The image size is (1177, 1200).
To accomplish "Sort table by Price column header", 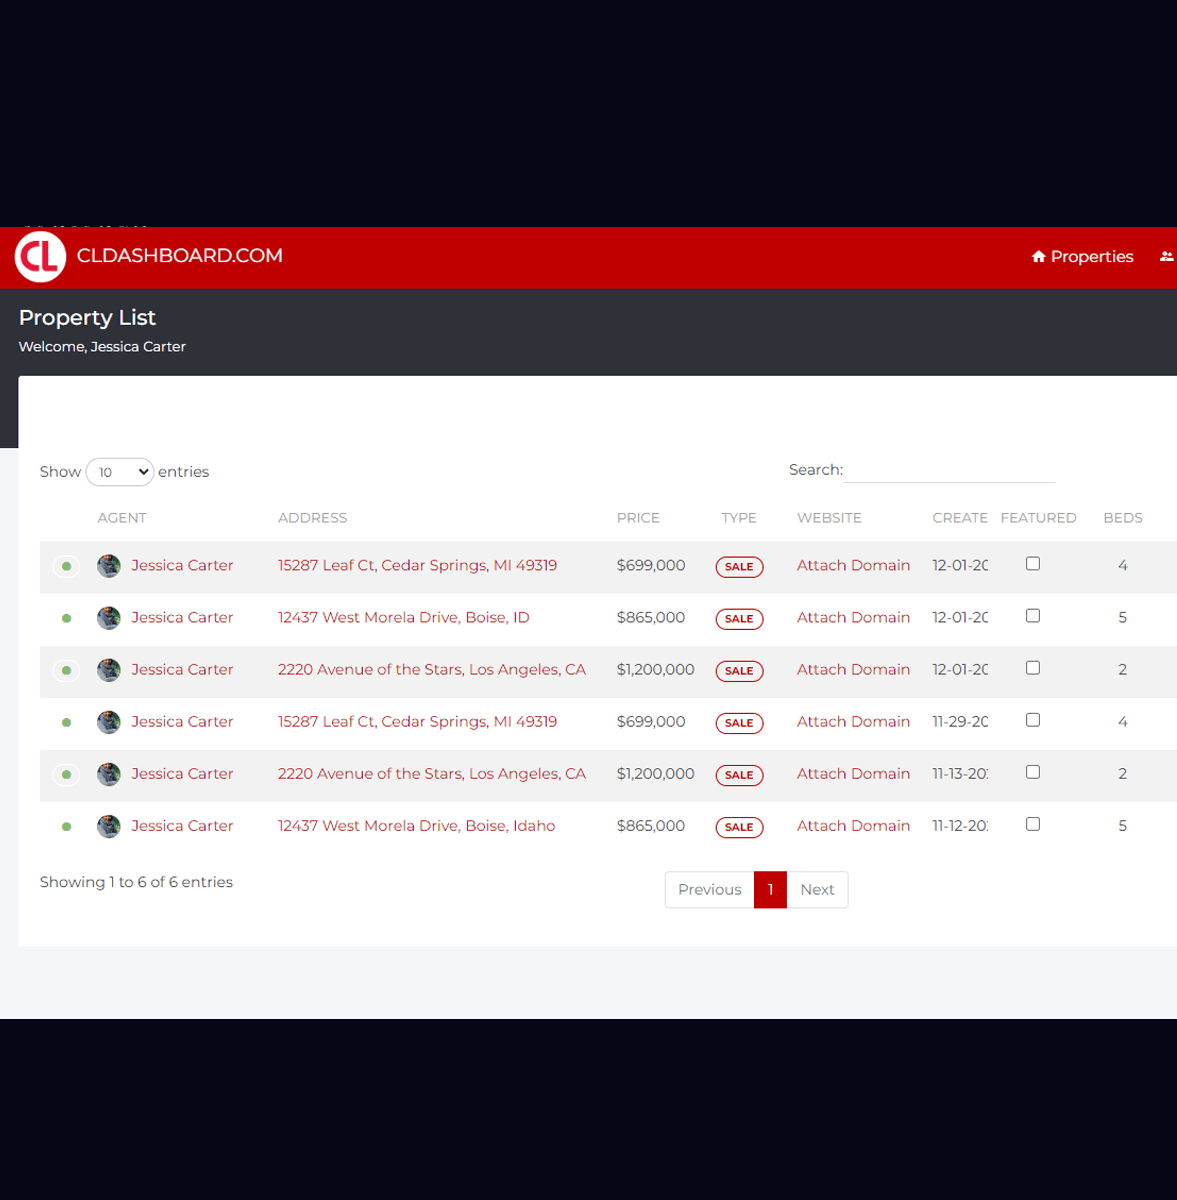I will coord(638,518).
